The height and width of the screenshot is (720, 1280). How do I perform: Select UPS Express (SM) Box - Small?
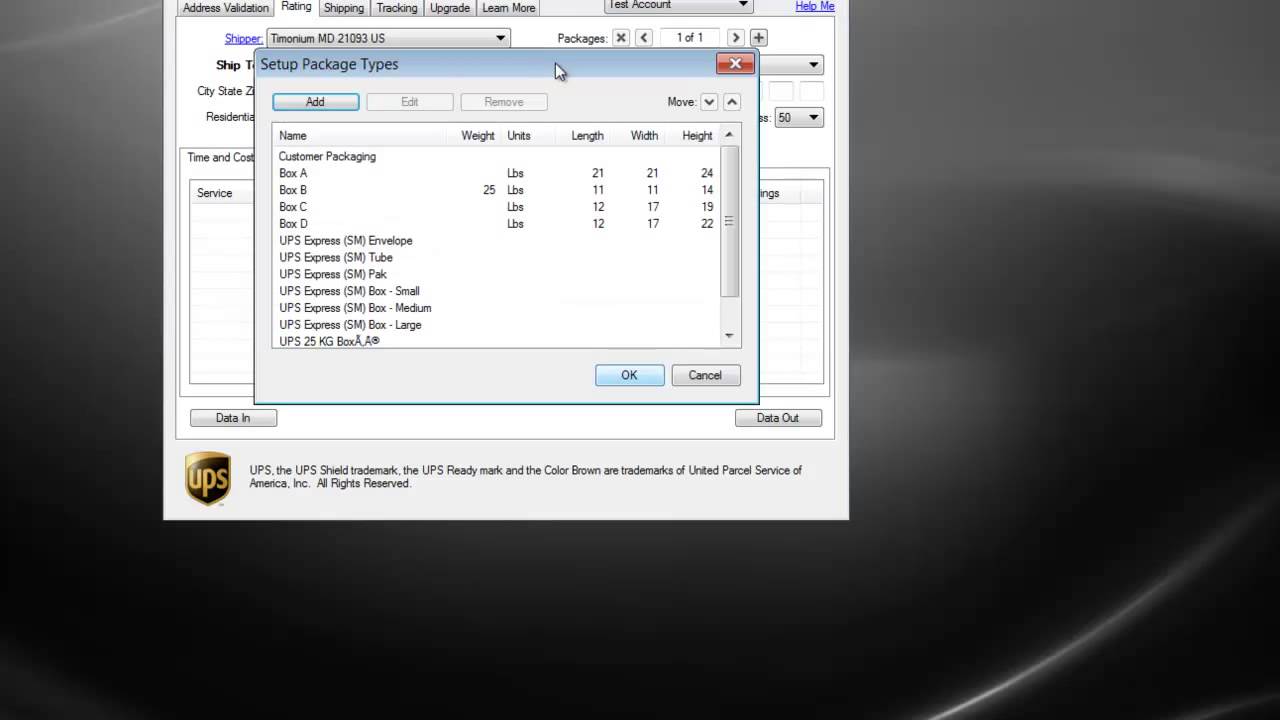pos(496,291)
